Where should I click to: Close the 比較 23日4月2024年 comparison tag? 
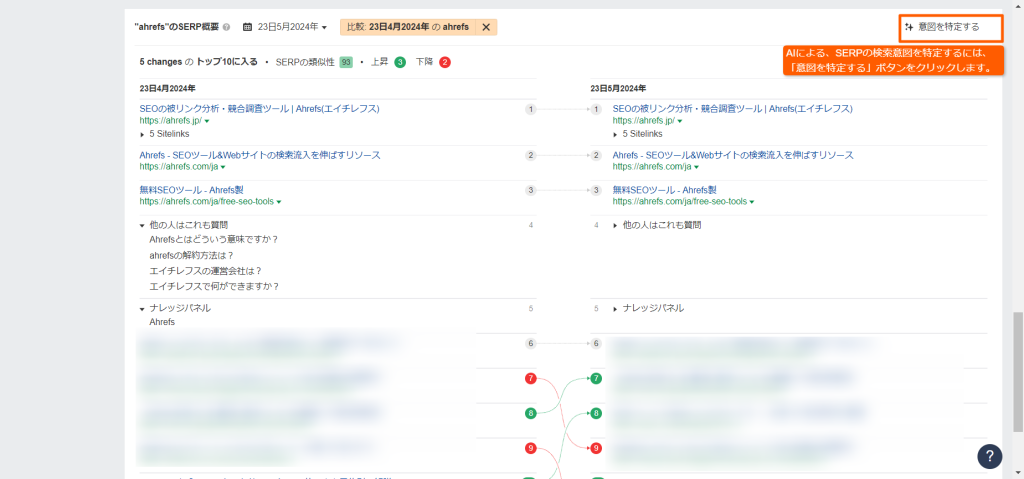486,27
